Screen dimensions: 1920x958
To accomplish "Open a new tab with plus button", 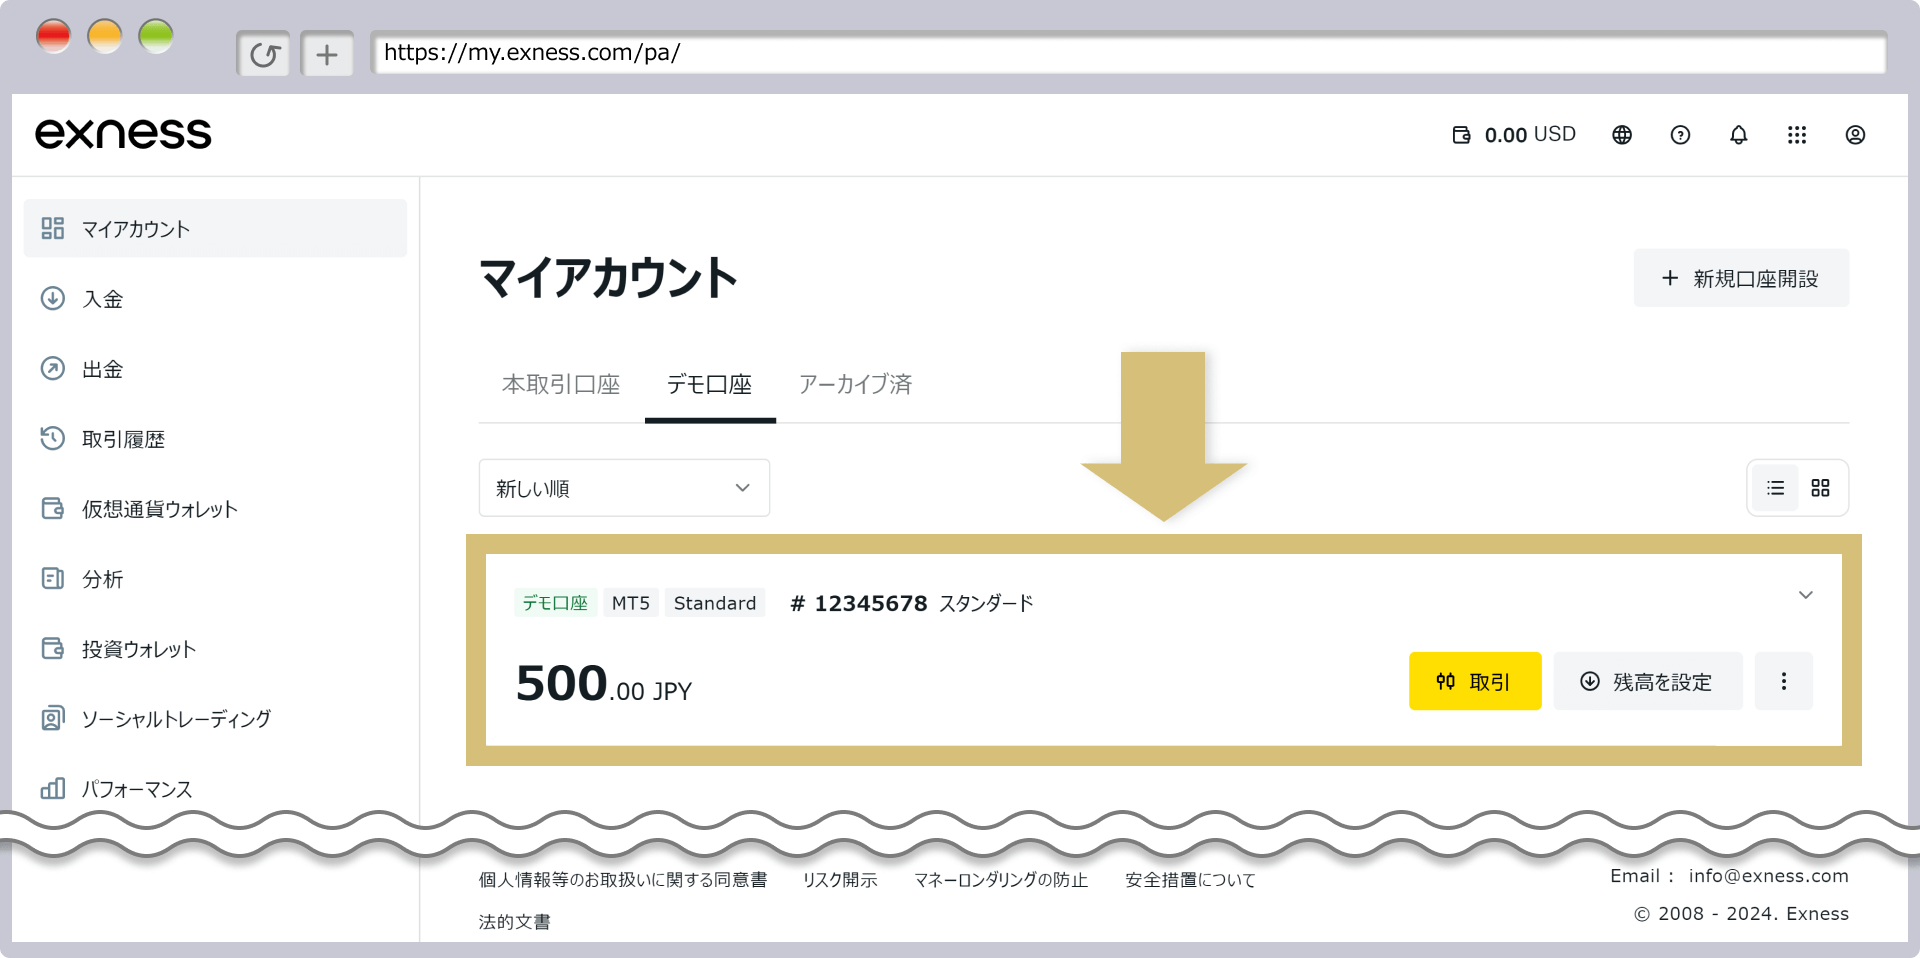I will (327, 54).
